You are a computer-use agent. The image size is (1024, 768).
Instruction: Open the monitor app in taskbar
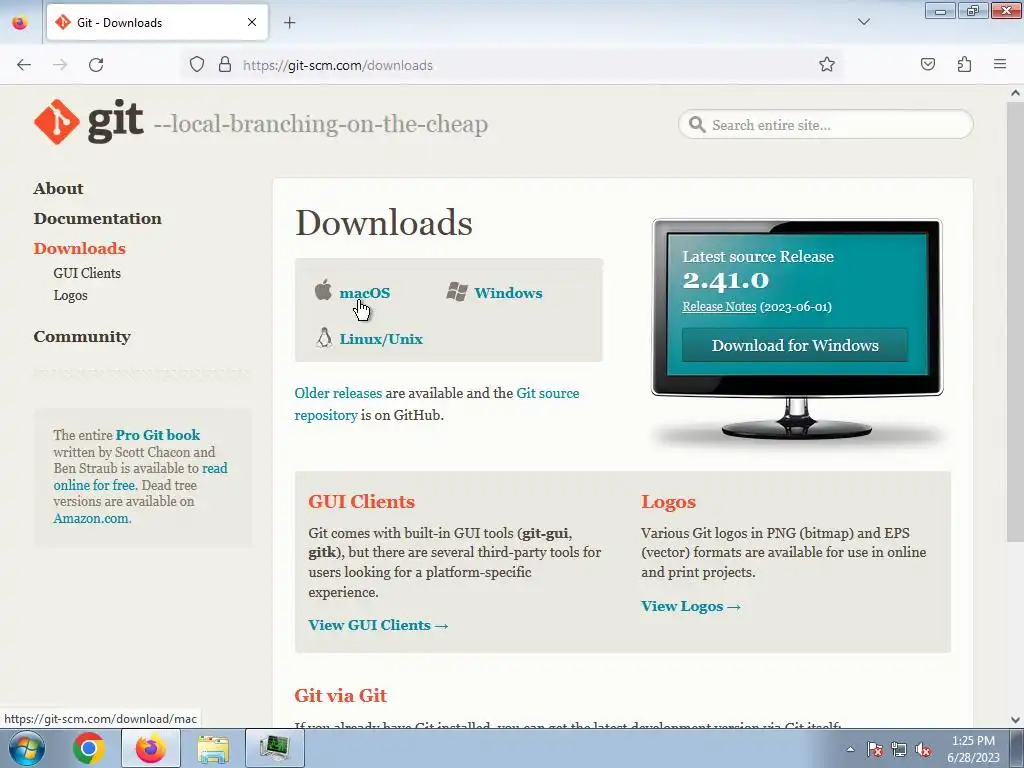274,748
